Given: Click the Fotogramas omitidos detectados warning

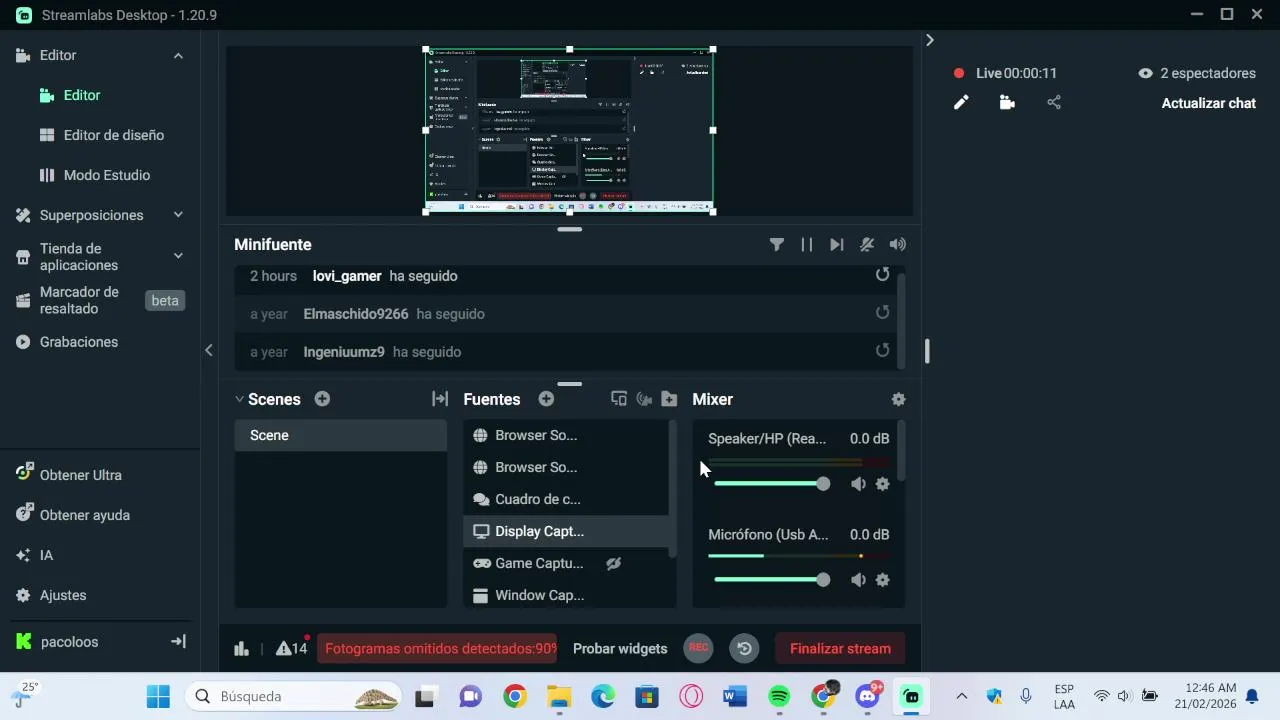Looking at the screenshot, I should [x=438, y=648].
